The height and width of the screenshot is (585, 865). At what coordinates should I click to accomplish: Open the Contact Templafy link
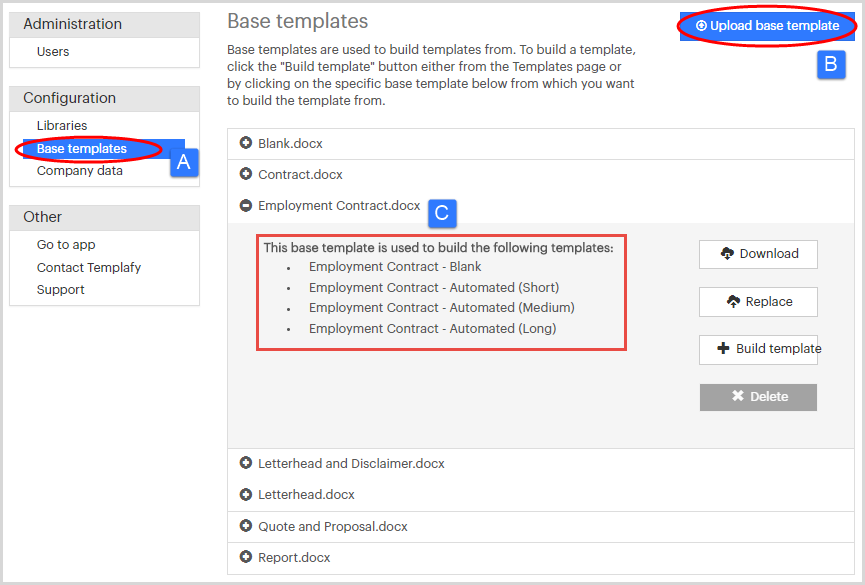89,268
